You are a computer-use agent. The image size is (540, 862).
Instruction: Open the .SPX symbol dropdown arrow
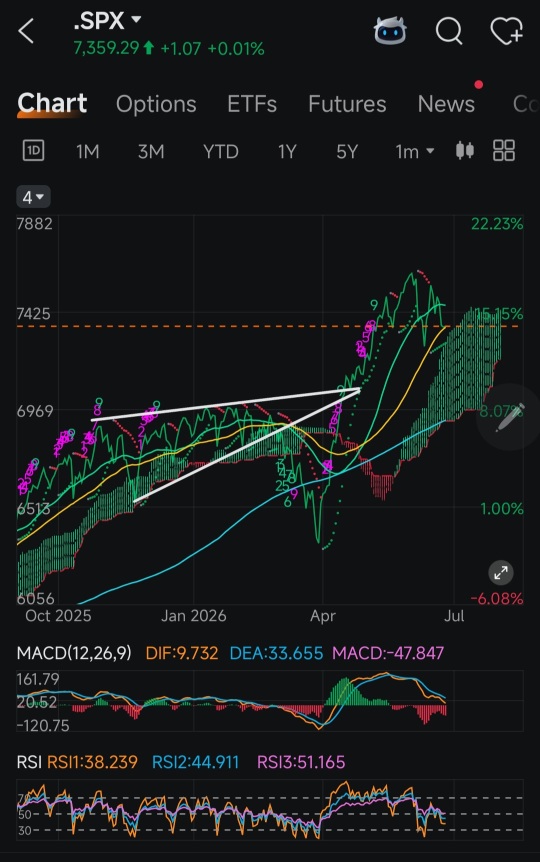pyautogui.click(x=136, y=20)
